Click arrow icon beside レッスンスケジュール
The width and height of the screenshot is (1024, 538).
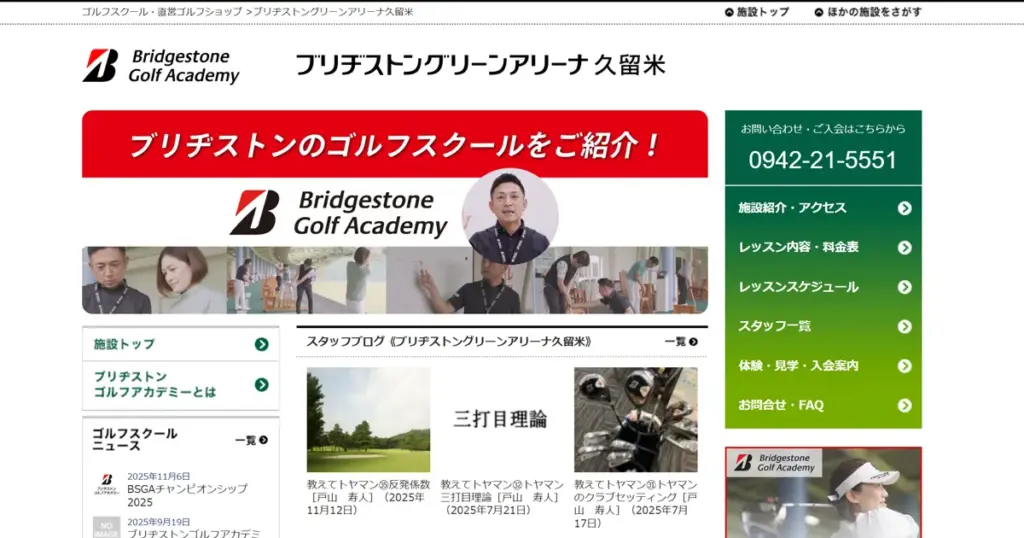click(x=904, y=287)
